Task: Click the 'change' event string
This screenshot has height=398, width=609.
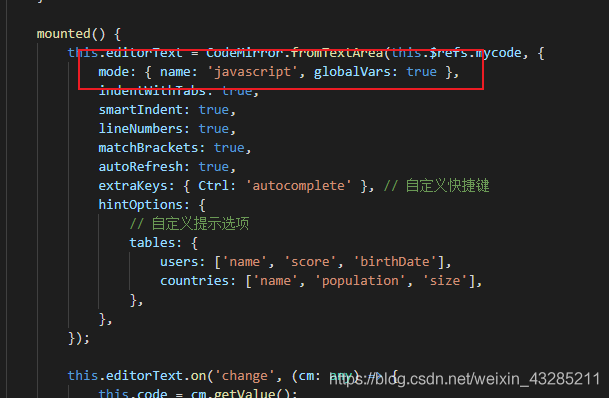Action: pyautogui.click(x=245, y=376)
